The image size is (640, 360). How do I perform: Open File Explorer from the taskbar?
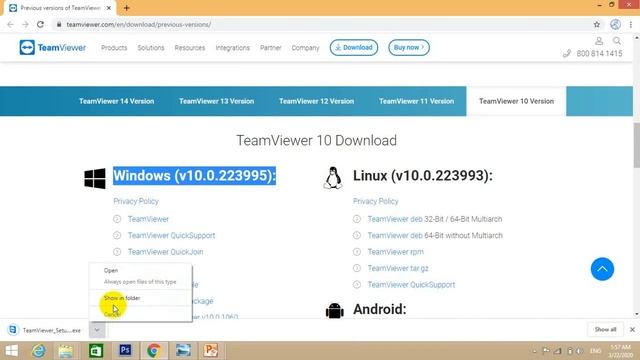[66, 351]
